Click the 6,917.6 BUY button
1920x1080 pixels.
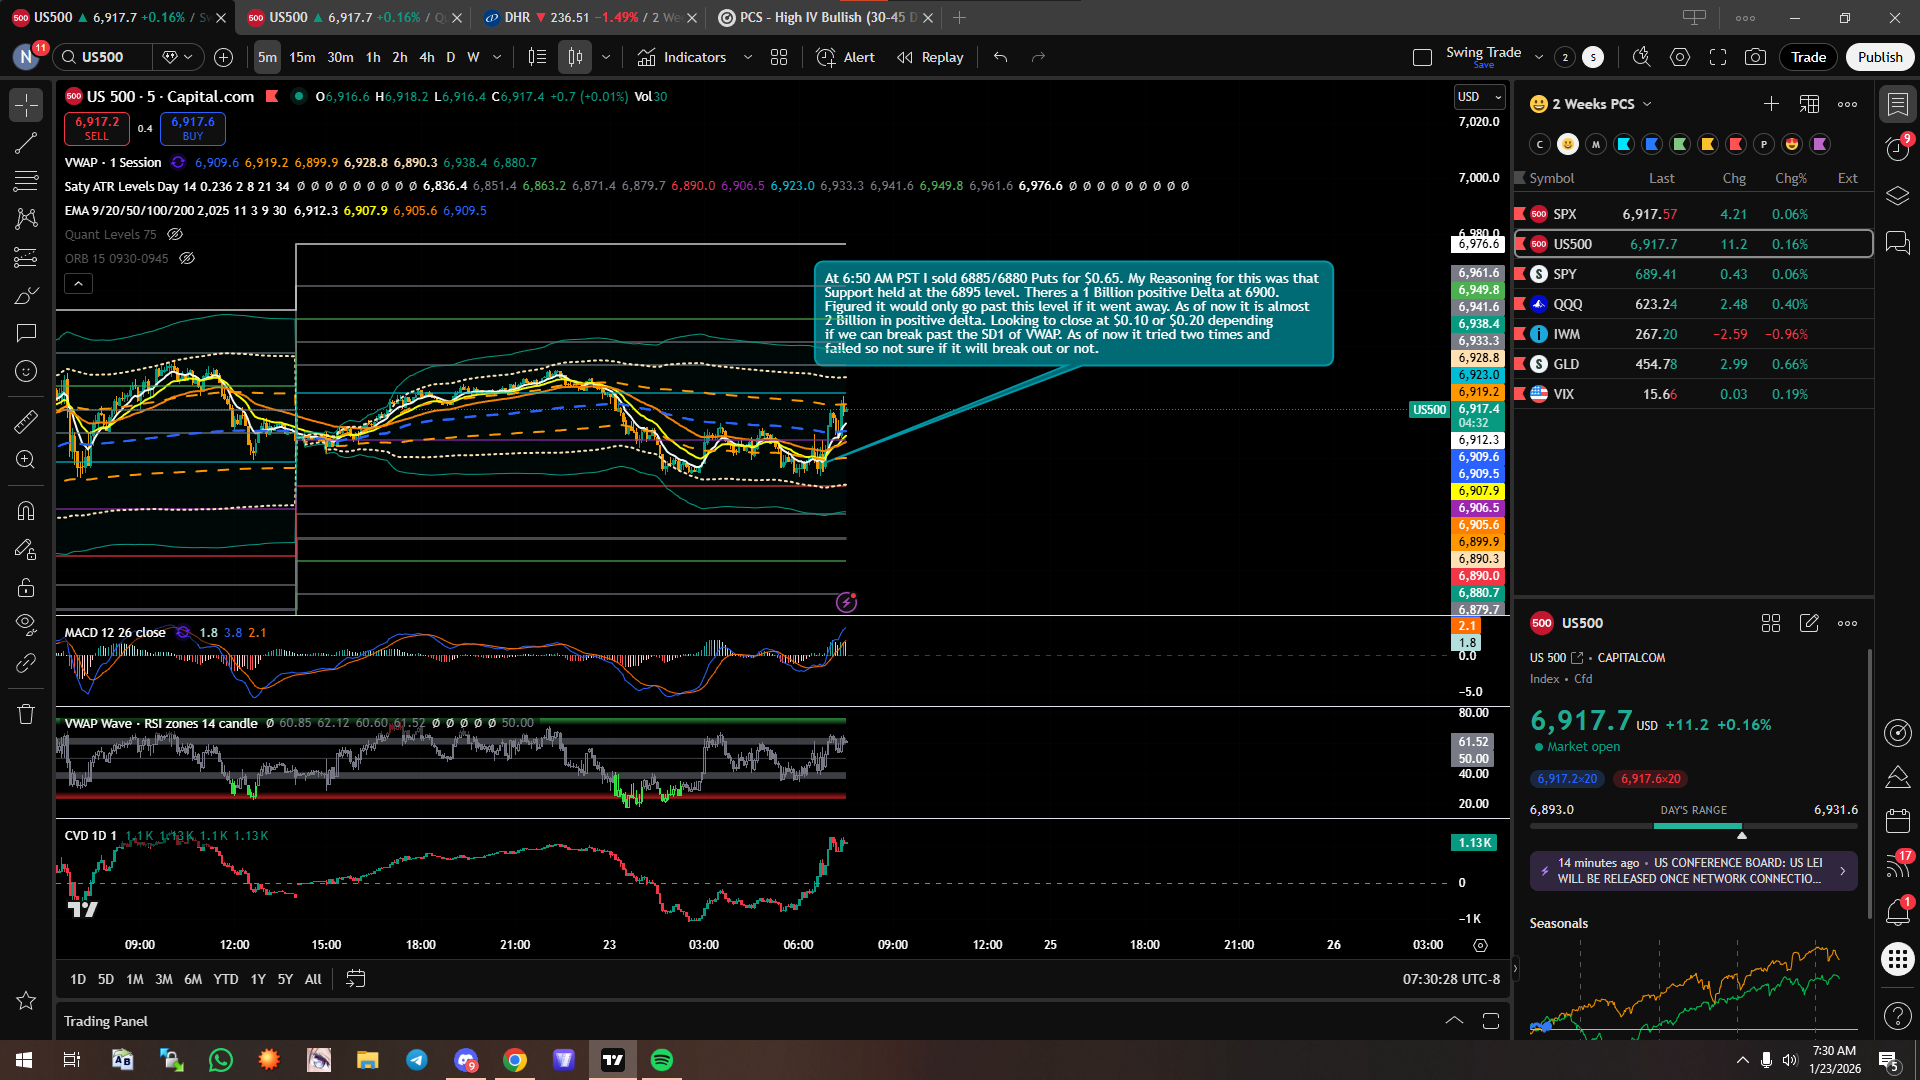[192, 127]
